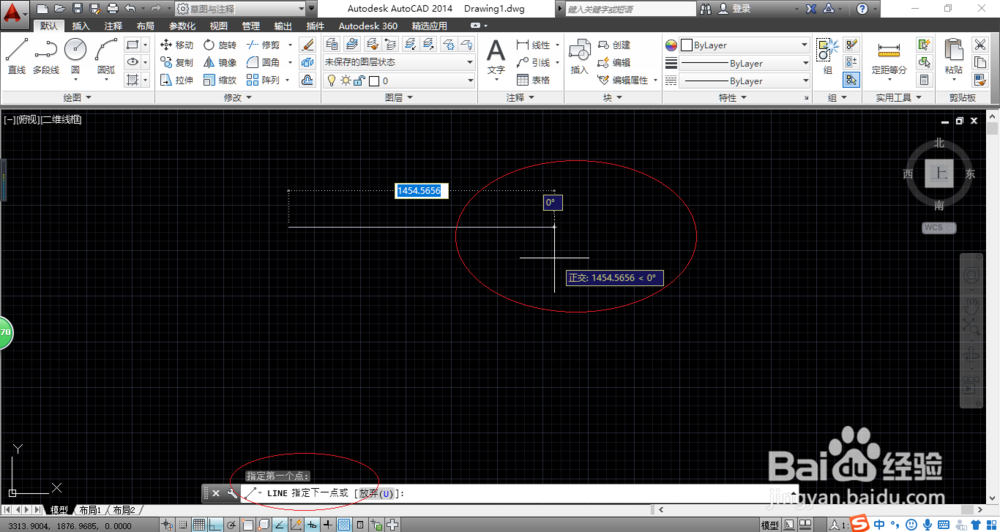
Task: Click the 放弃(U) command option
Action: click(377, 493)
